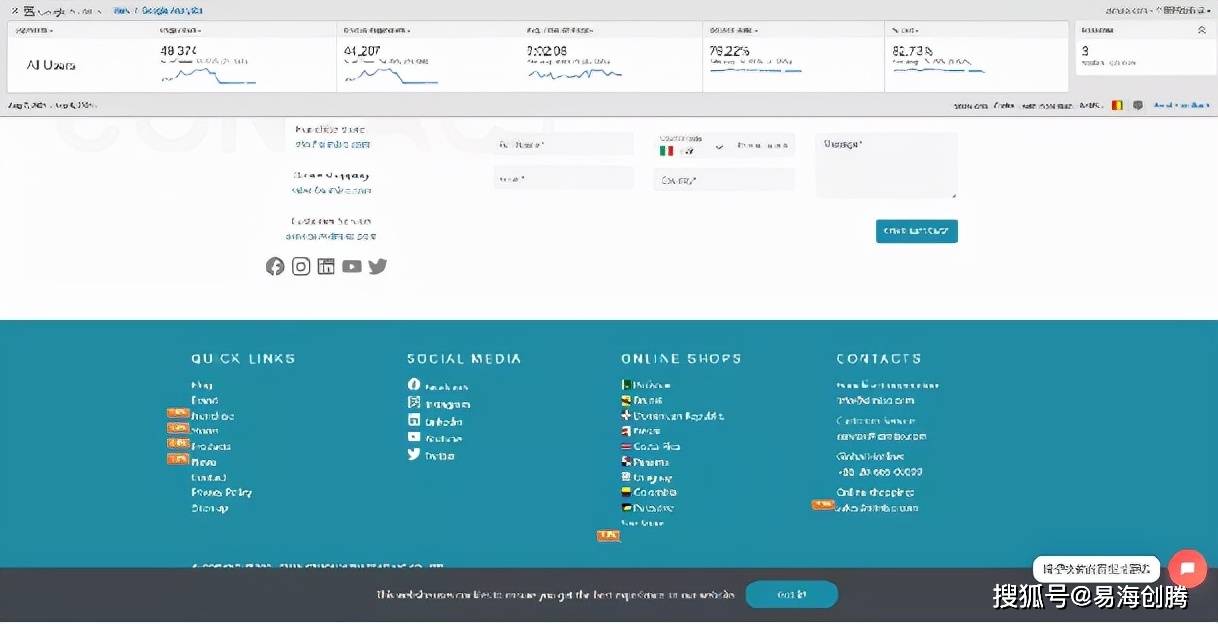
Task: Click the 48,374 users metric
Action: pyautogui.click(x=177, y=50)
